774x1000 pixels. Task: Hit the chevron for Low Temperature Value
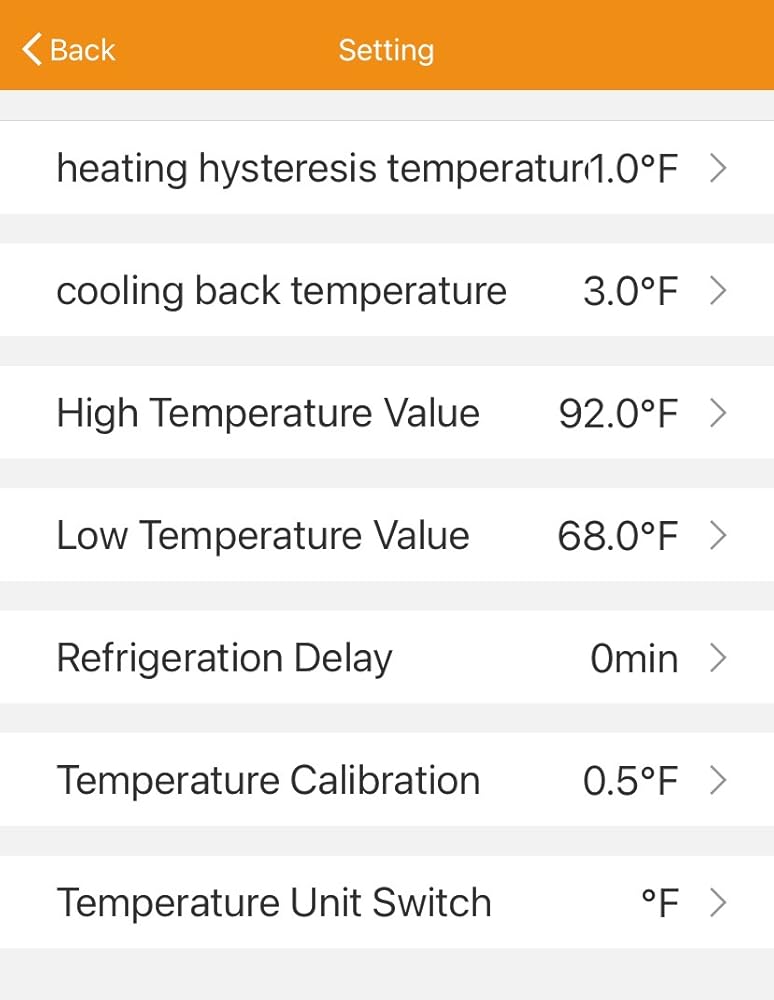pos(717,535)
